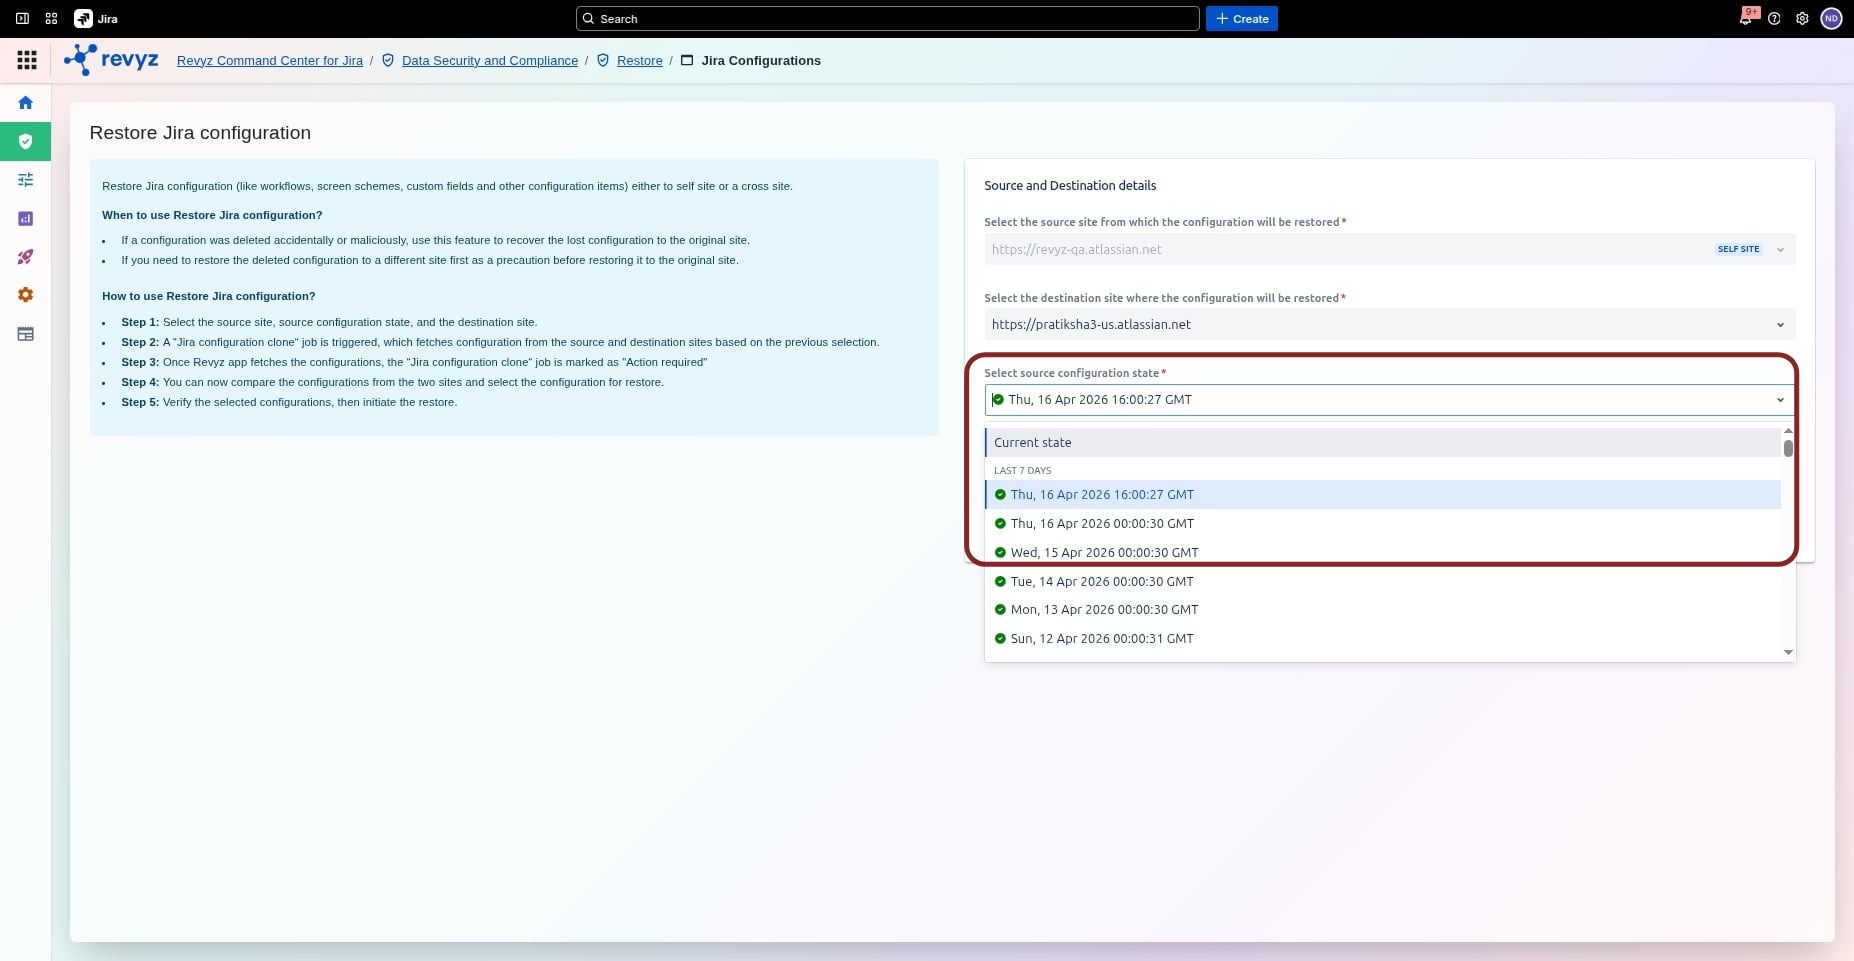Click the Jira logo in top bar
This screenshot has width=1854, height=961.
[97, 18]
